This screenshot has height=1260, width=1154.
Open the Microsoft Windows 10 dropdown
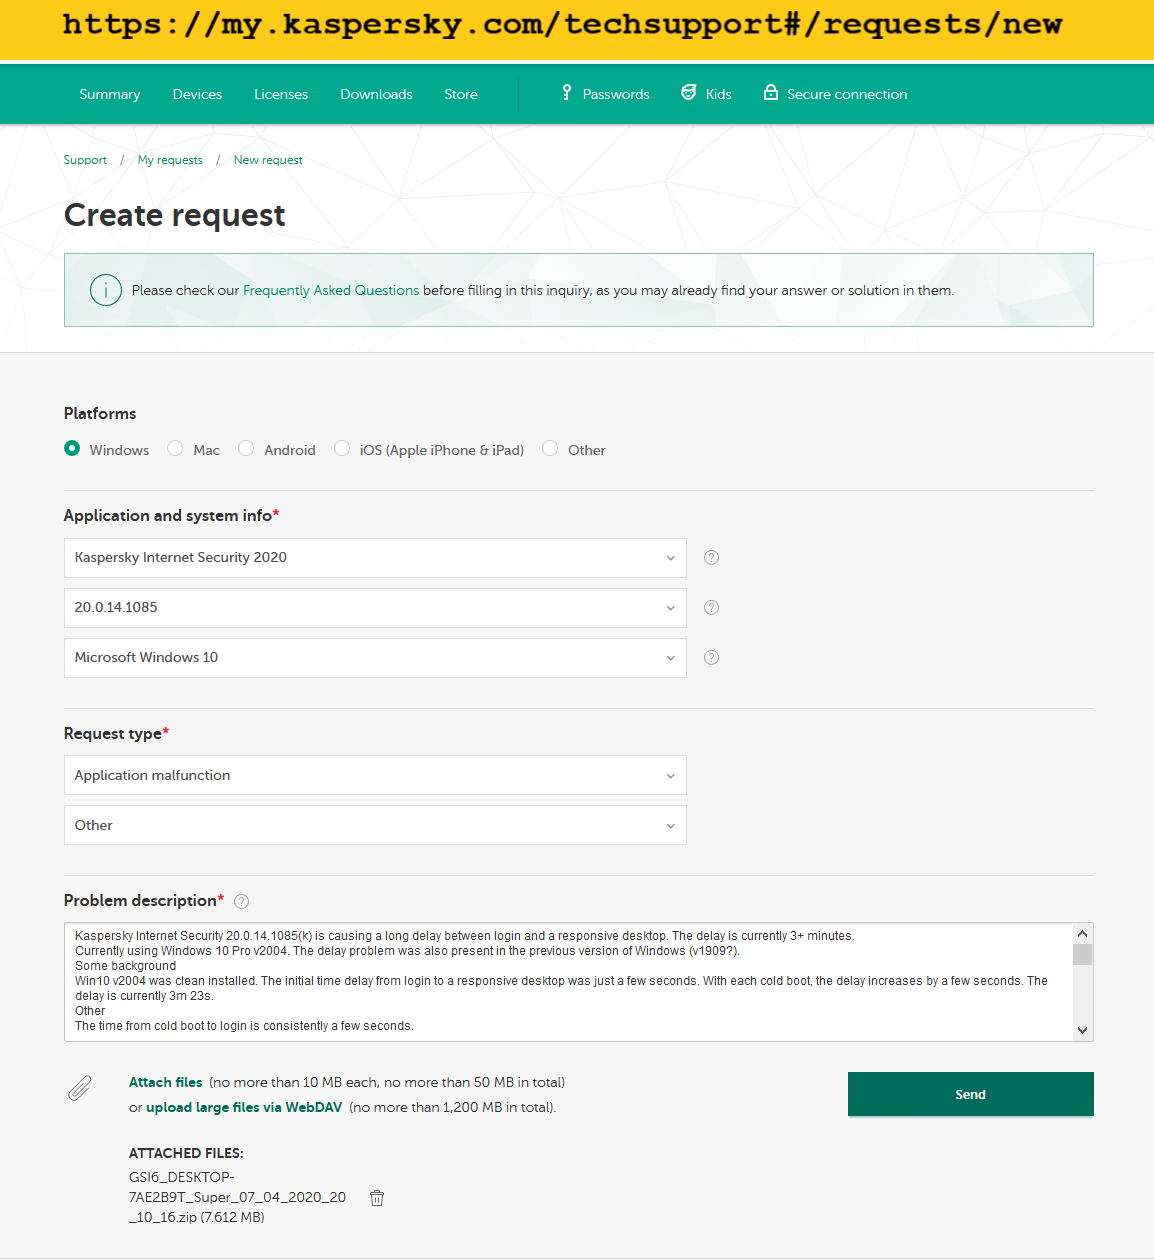[x=375, y=658]
